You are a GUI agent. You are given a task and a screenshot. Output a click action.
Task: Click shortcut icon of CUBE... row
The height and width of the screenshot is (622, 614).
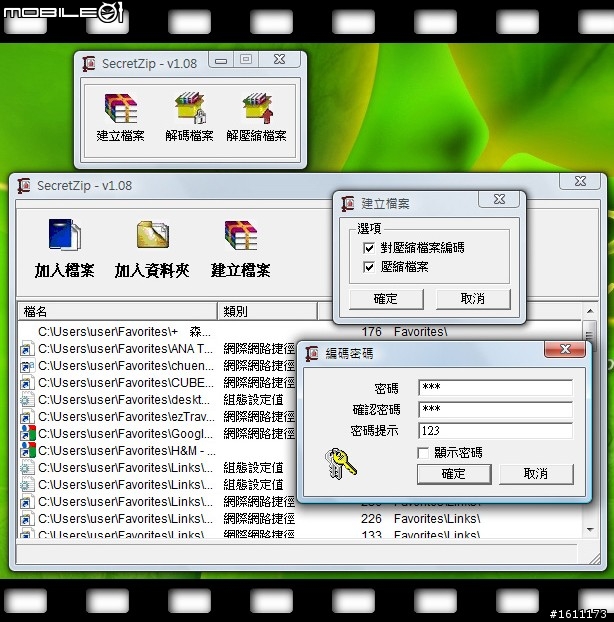pos(27,383)
